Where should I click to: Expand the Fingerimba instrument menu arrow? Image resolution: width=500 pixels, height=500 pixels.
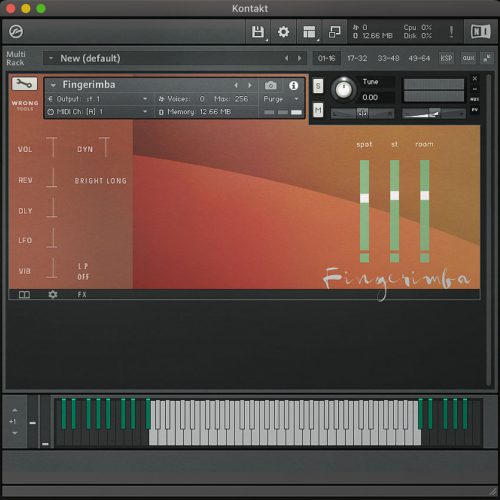point(53,85)
